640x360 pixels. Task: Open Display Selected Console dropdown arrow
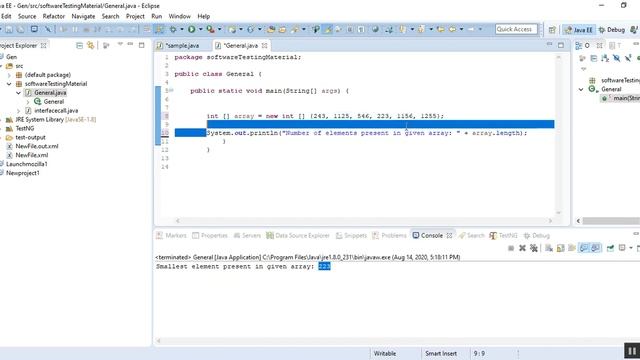tap(631, 248)
